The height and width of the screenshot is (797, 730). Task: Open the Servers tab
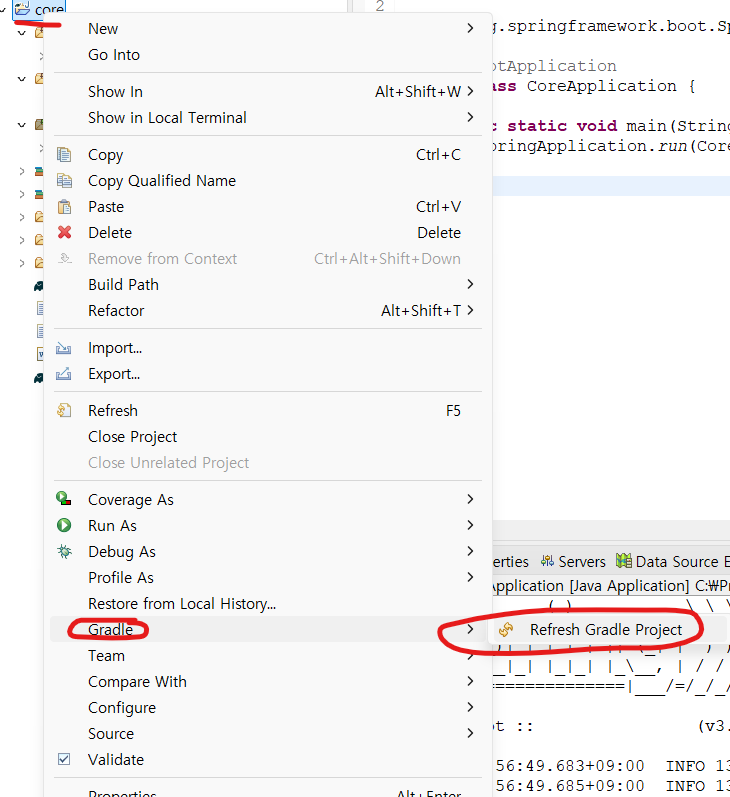point(573,561)
